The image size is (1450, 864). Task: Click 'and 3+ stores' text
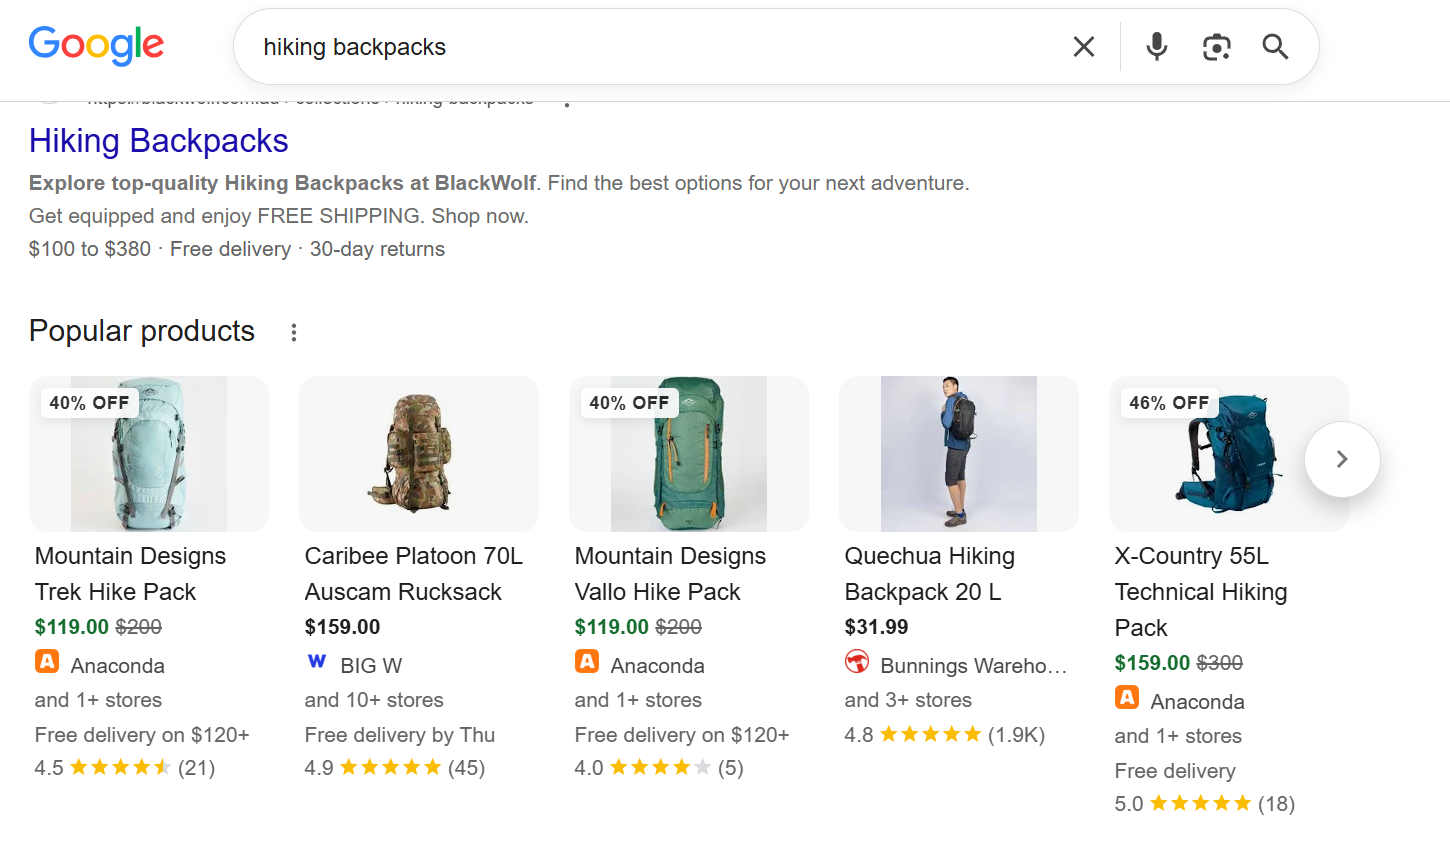click(908, 700)
